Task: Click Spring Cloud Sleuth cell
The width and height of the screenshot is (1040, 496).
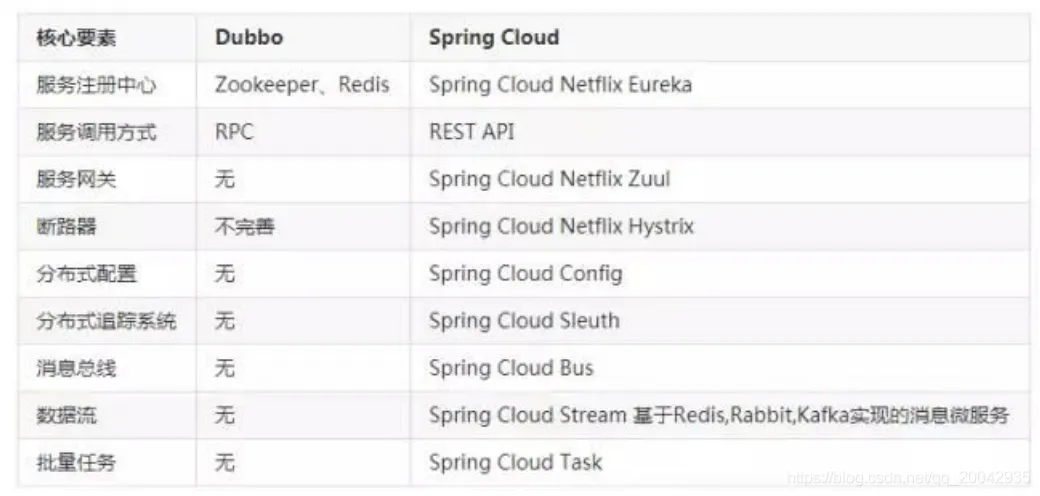Action: click(x=524, y=321)
